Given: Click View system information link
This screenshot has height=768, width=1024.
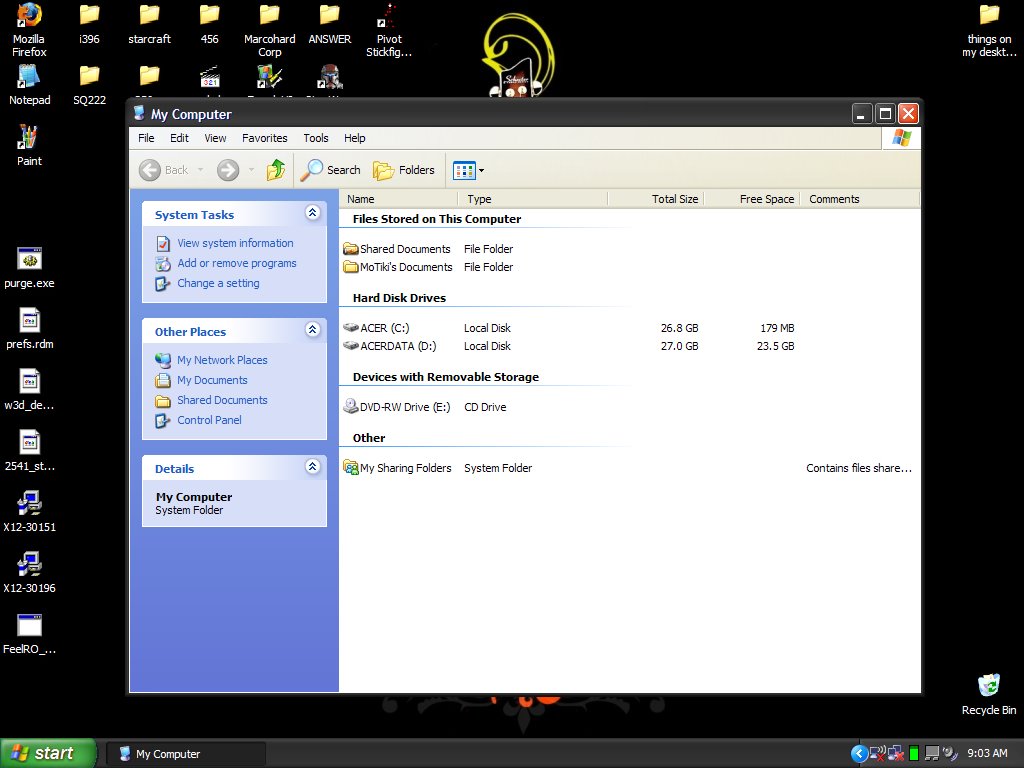Looking at the screenshot, I should click(235, 243).
